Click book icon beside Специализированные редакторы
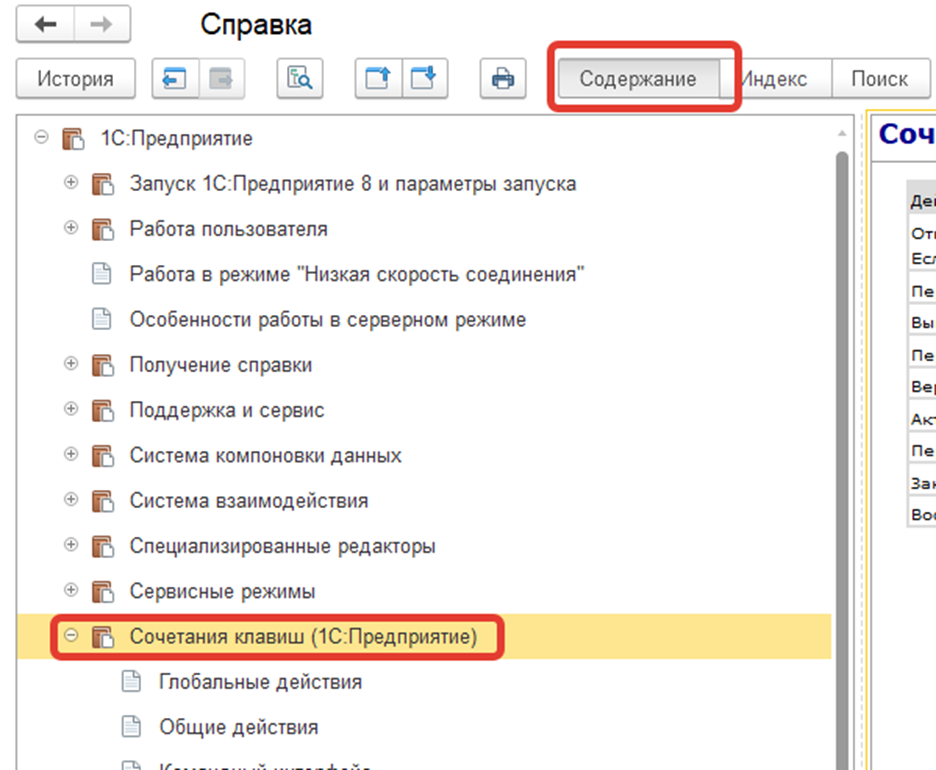936x770 pixels. coord(103,546)
